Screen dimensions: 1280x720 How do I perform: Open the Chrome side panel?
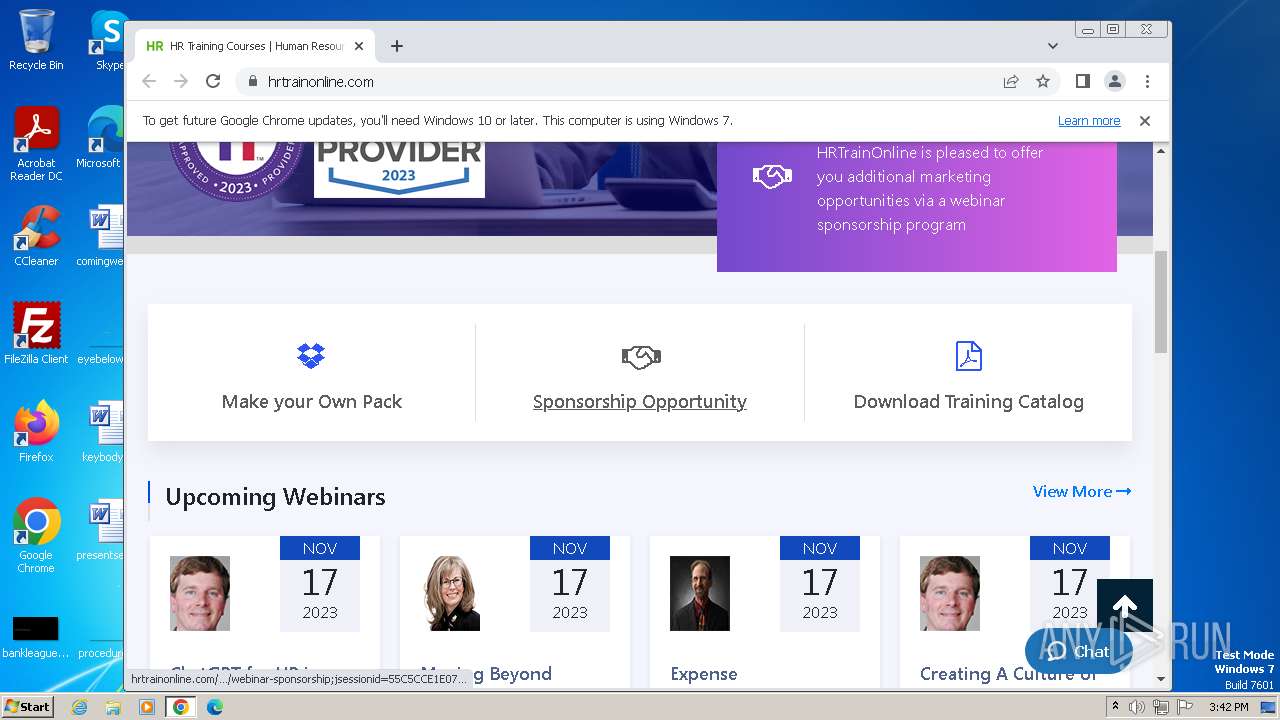1083,81
